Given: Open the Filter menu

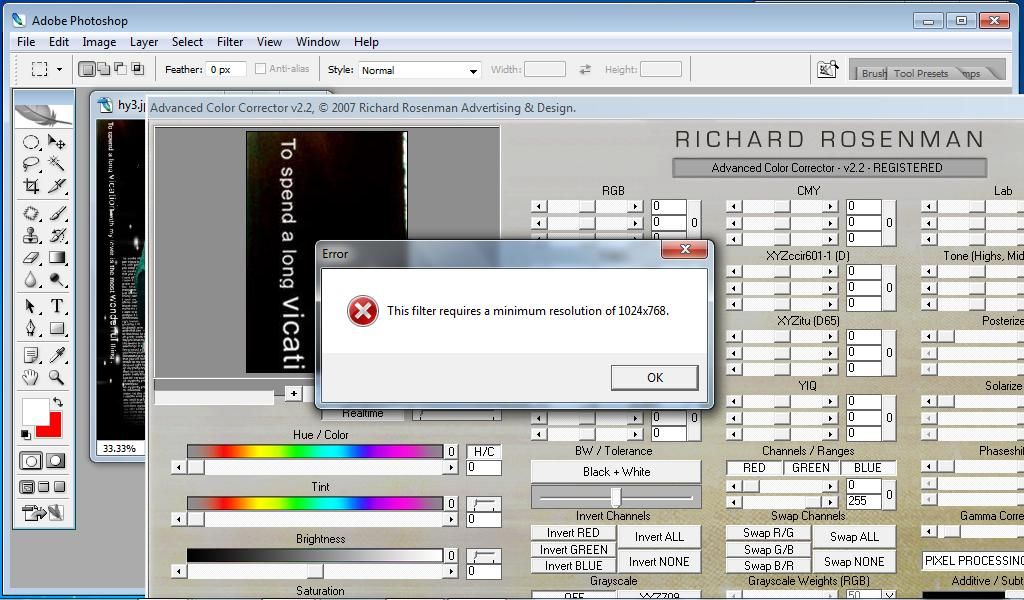Looking at the screenshot, I should point(230,42).
